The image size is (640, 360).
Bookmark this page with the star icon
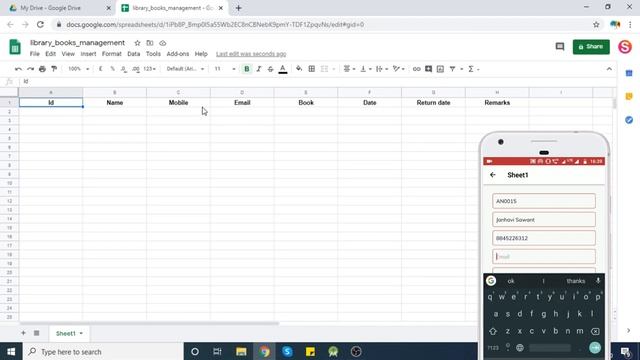coord(596,24)
